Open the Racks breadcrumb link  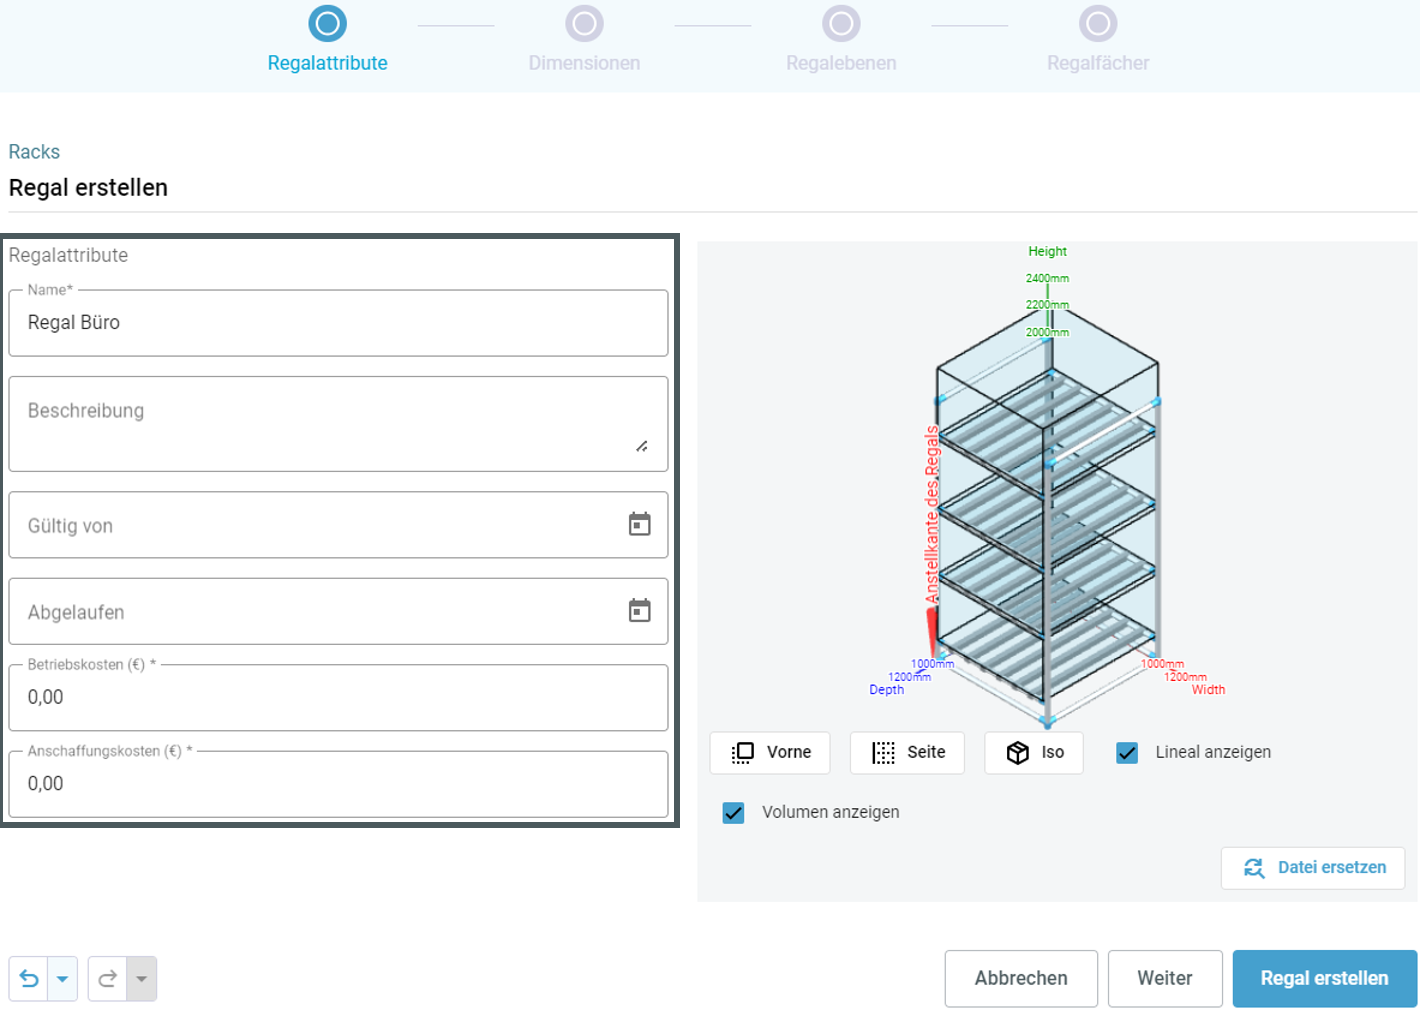coord(34,152)
